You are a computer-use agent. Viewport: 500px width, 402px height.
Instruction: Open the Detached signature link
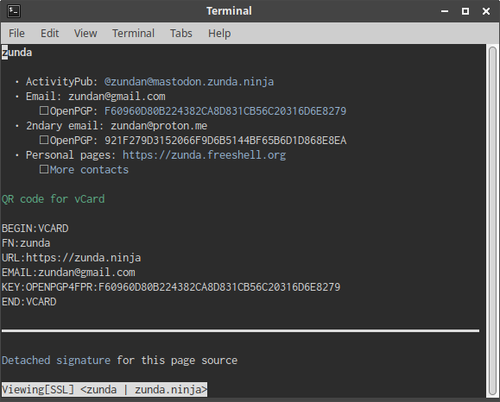point(56,360)
